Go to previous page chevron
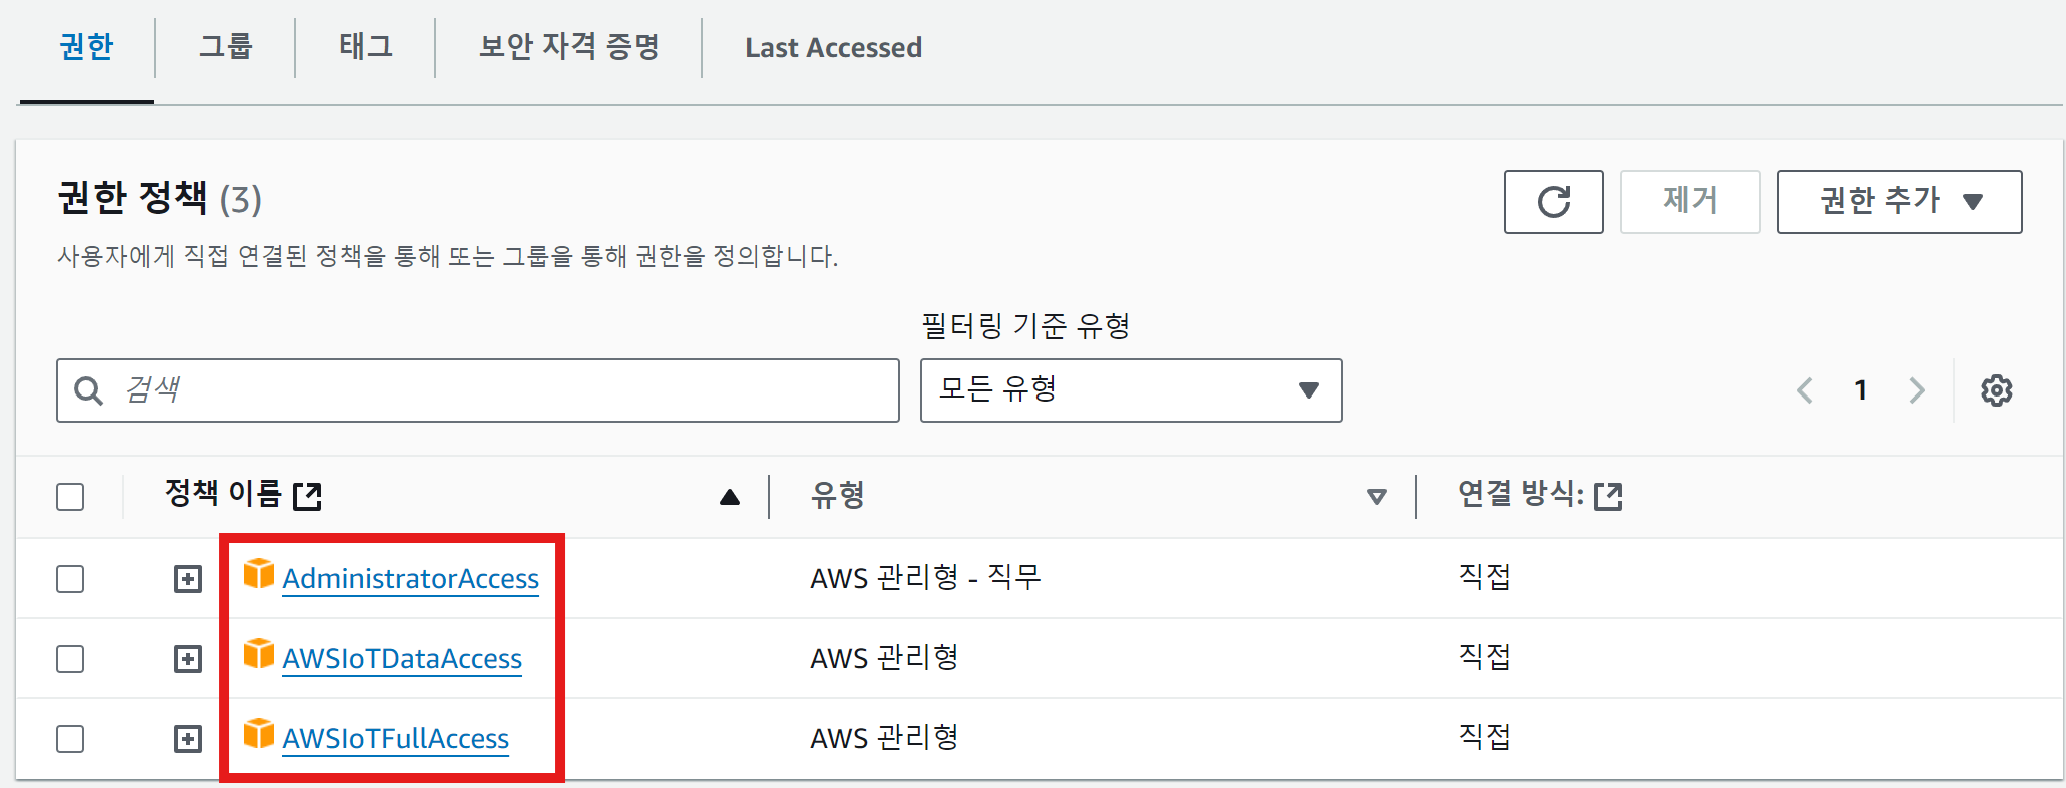Image resolution: width=2066 pixels, height=788 pixels. (1805, 390)
